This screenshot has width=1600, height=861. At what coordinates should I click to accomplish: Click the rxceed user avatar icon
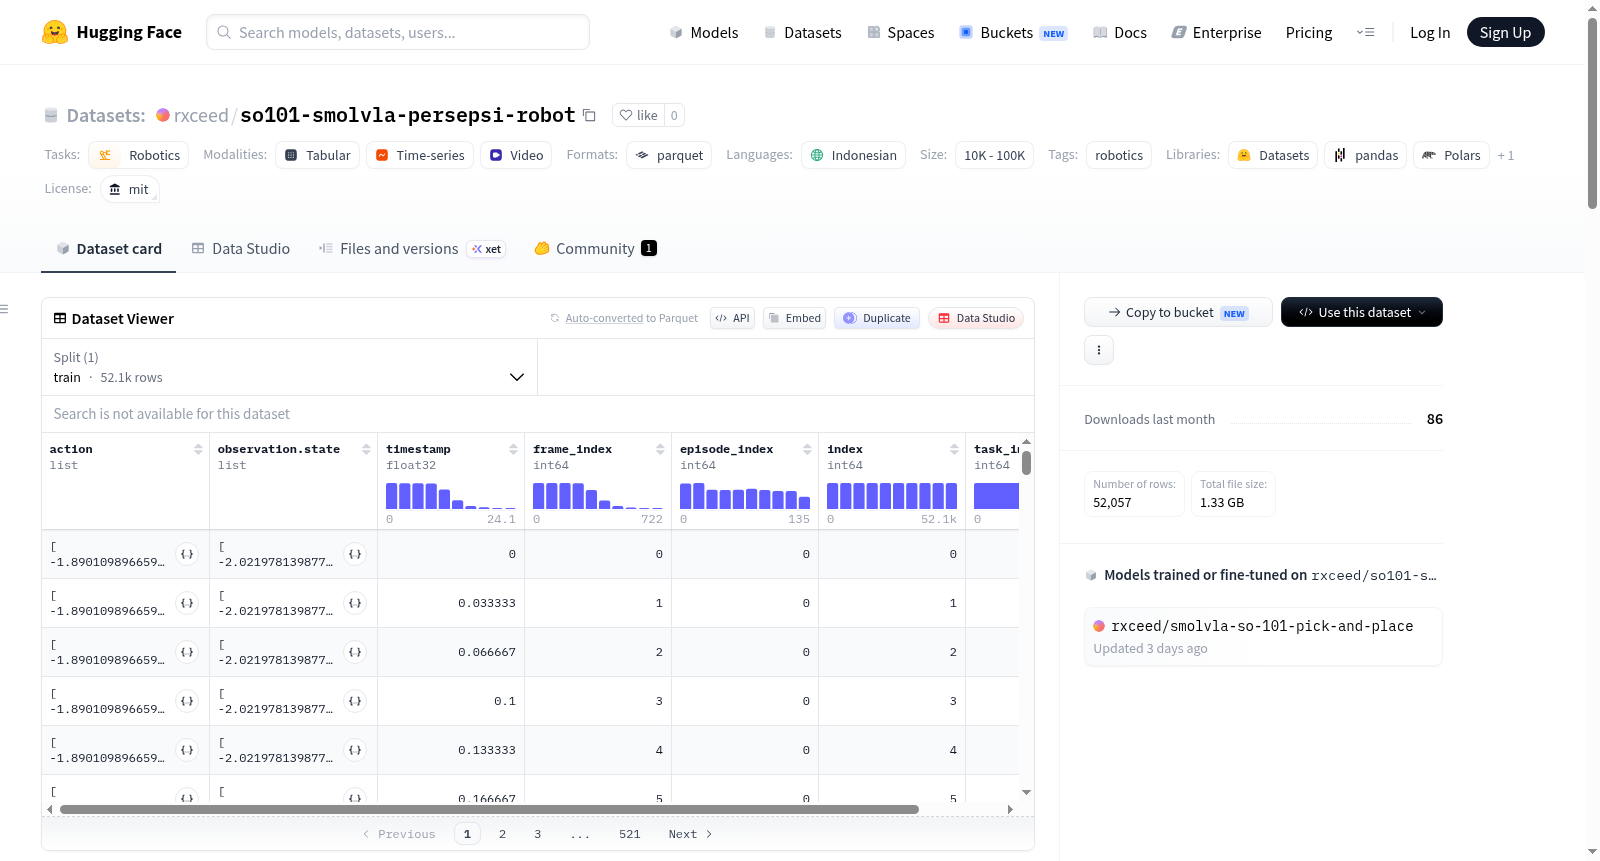[x=163, y=115]
